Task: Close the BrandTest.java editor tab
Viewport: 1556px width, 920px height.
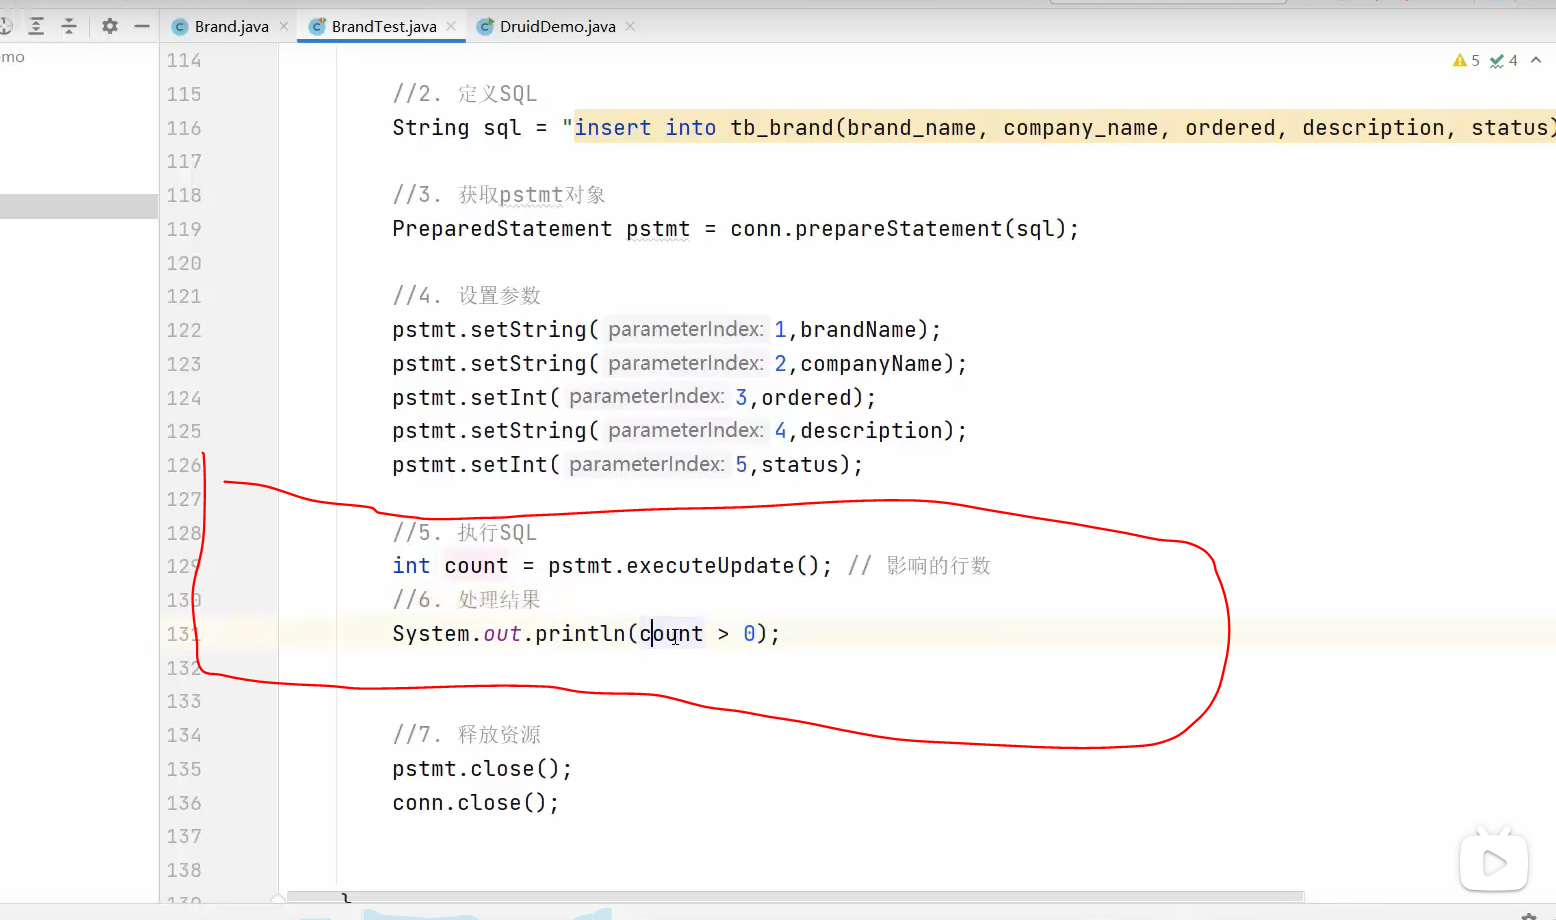Action: click(x=451, y=27)
